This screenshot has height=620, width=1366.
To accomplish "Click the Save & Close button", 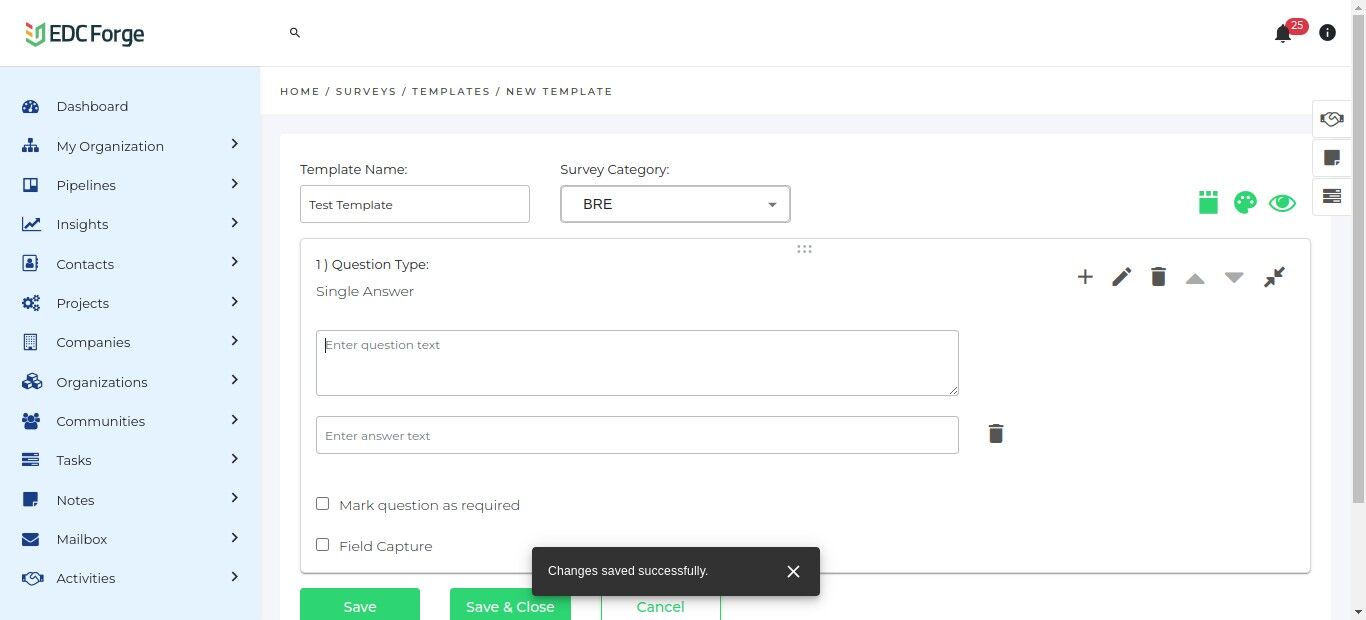I will (510, 605).
